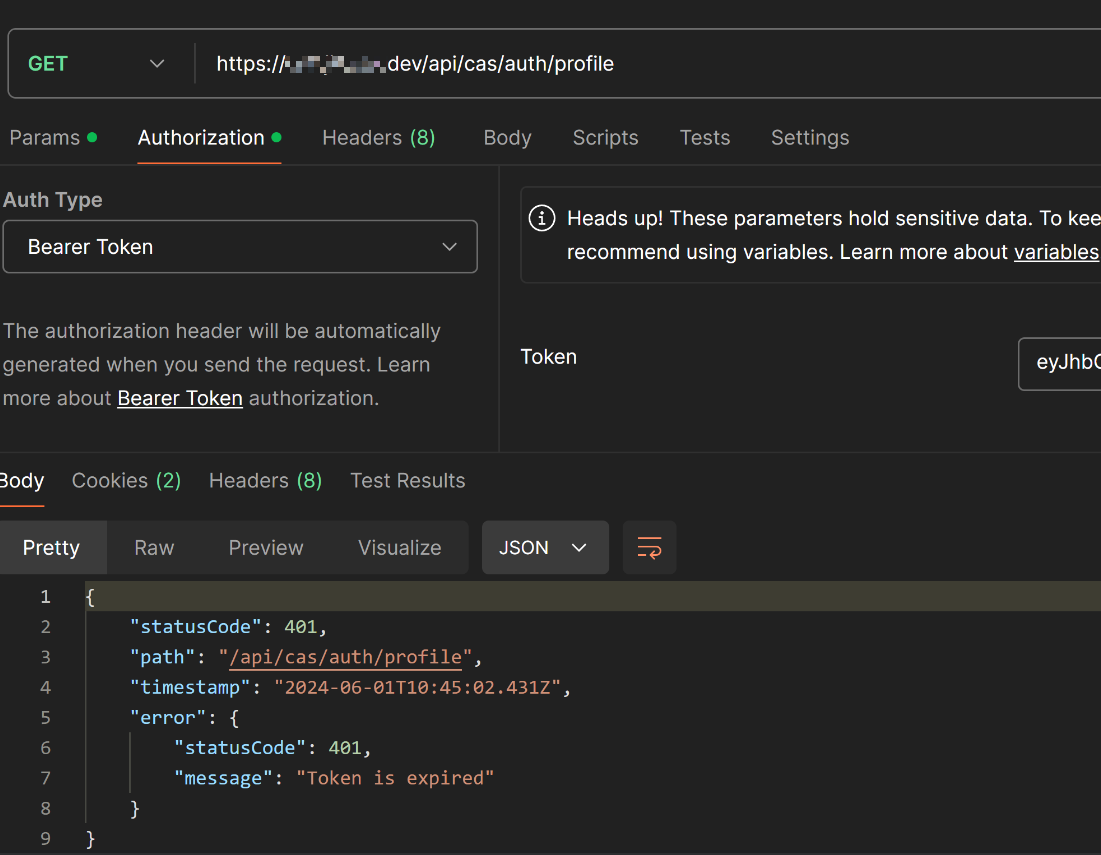Click the timestamp value "2024-06-01T10:45:02.431Z"
The width and height of the screenshot is (1101, 855).
coord(417,687)
